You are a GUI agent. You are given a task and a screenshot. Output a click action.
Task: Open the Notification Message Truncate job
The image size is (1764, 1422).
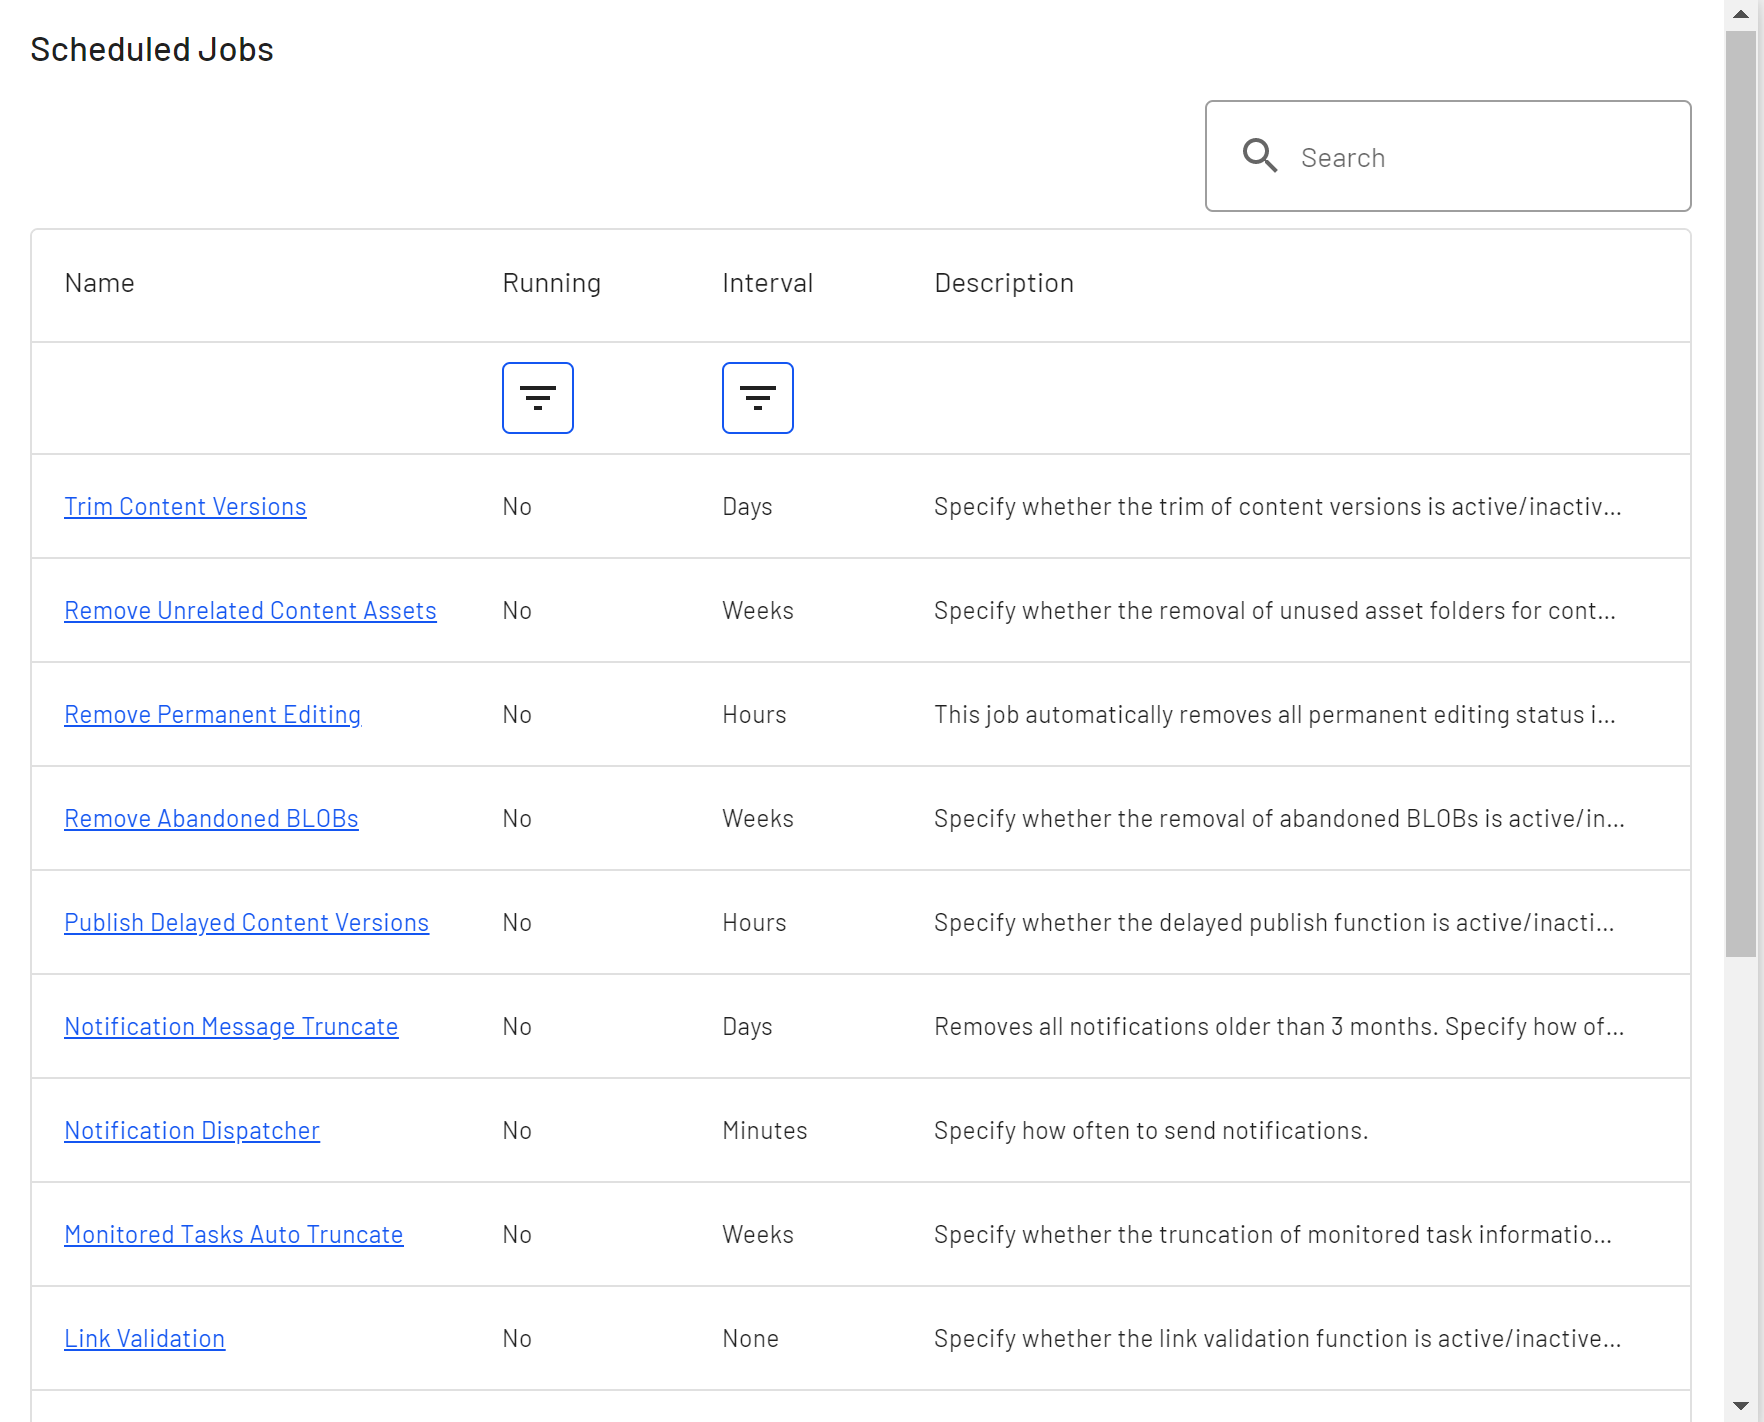[231, 1027]
